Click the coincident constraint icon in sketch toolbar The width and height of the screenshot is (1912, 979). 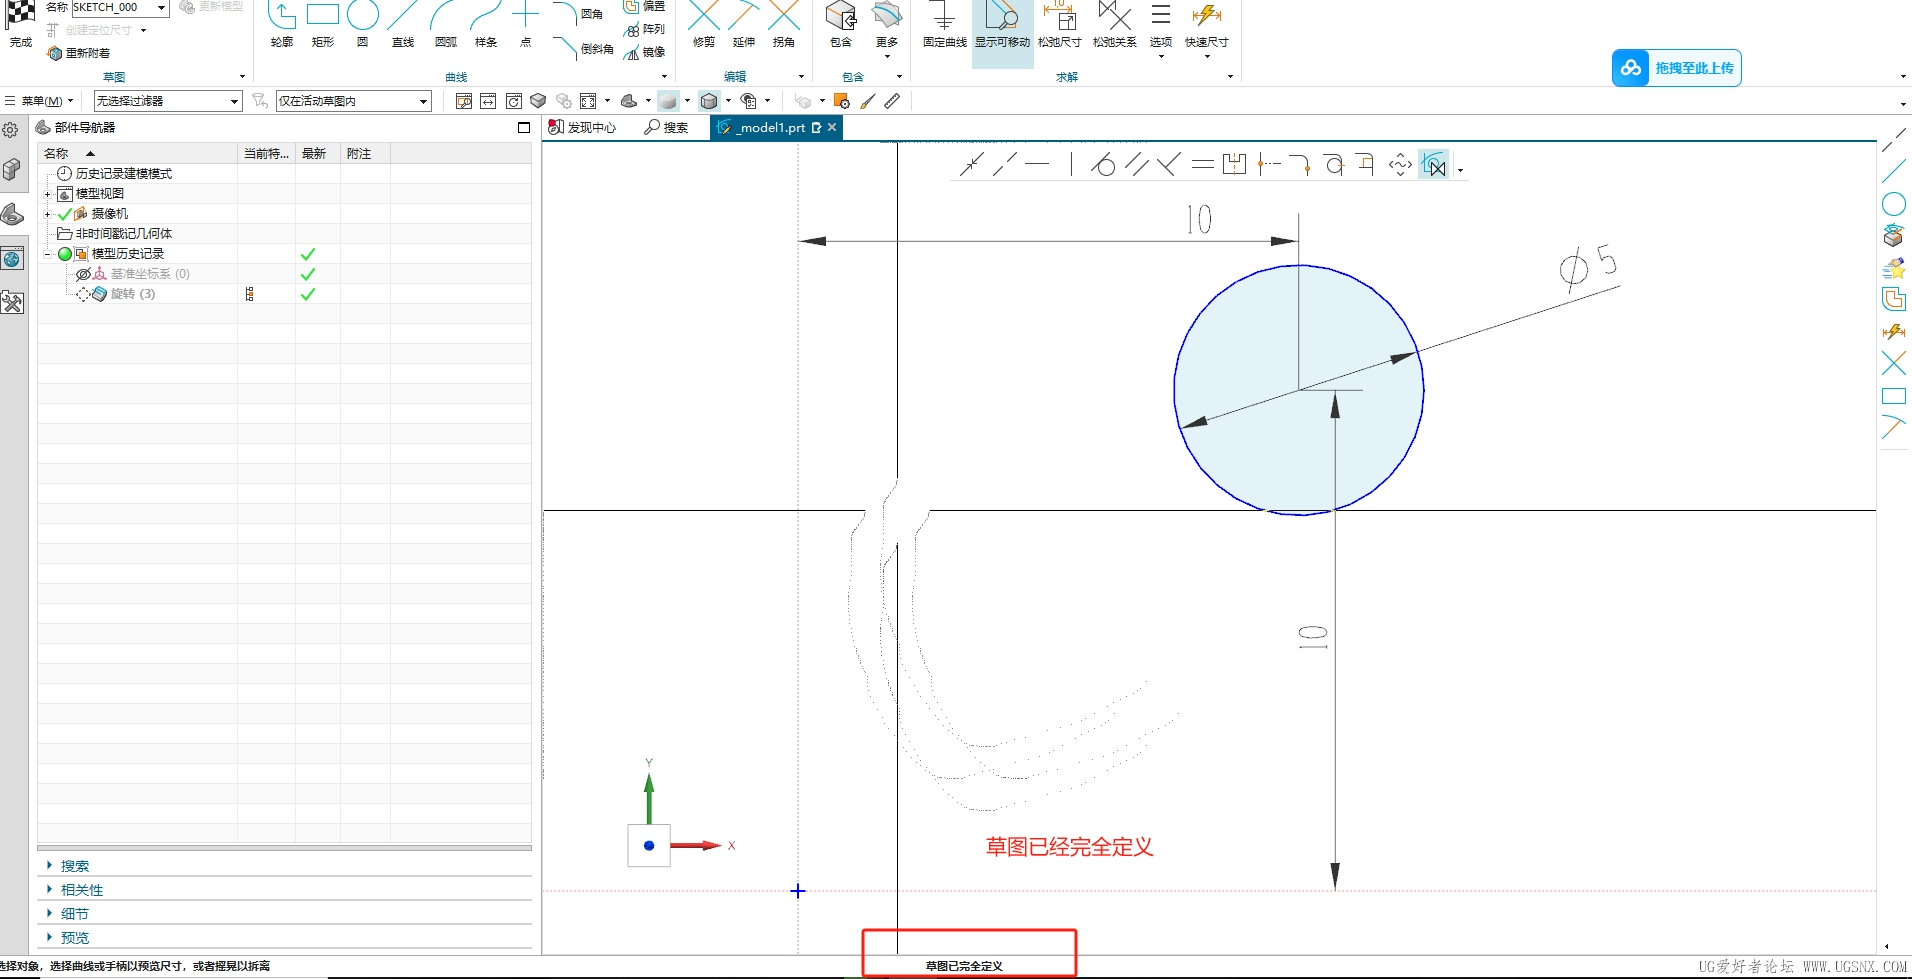971,164
